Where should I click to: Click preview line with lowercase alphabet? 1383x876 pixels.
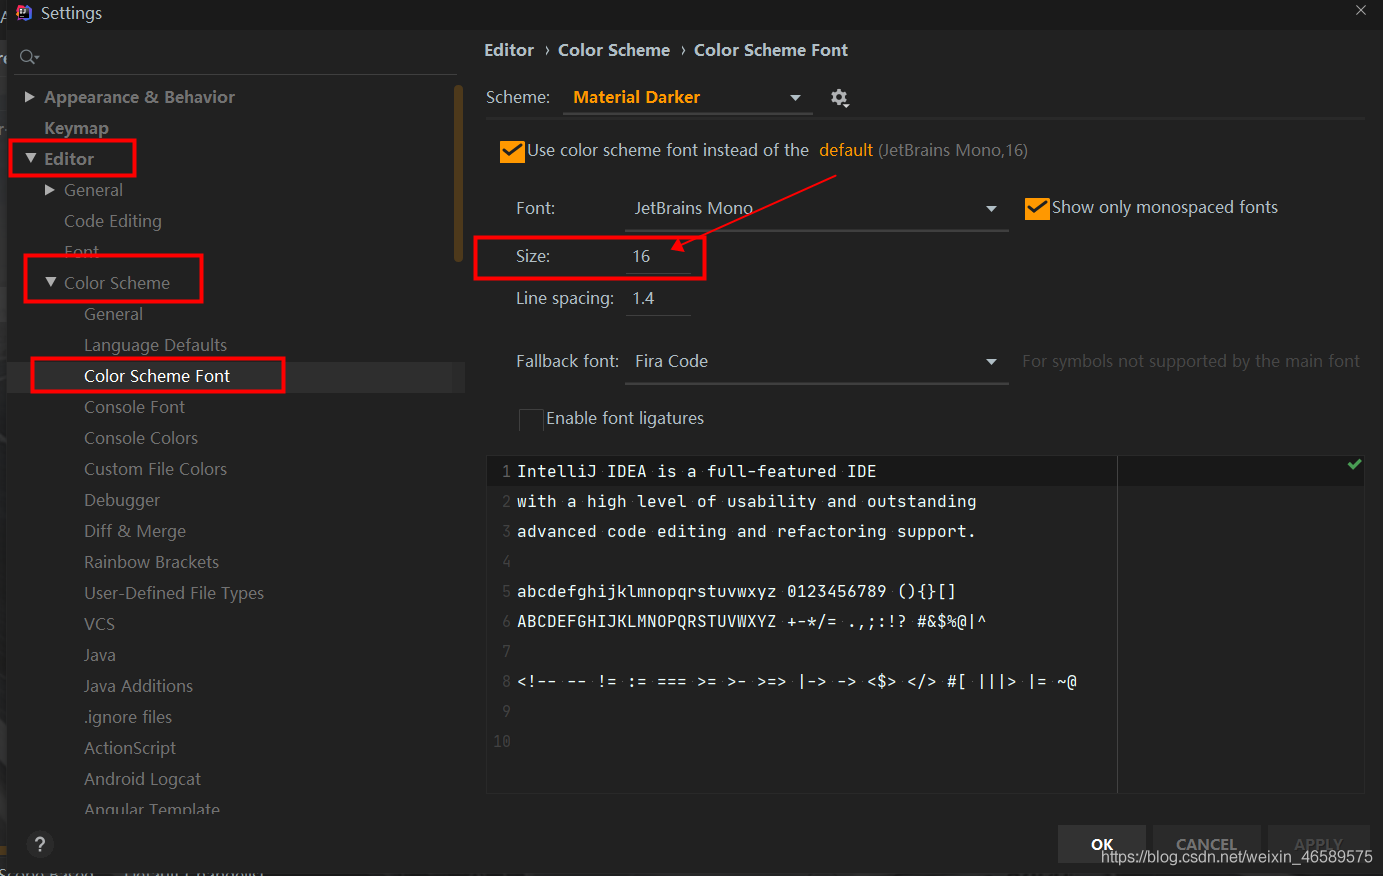(x=736, y=592)
